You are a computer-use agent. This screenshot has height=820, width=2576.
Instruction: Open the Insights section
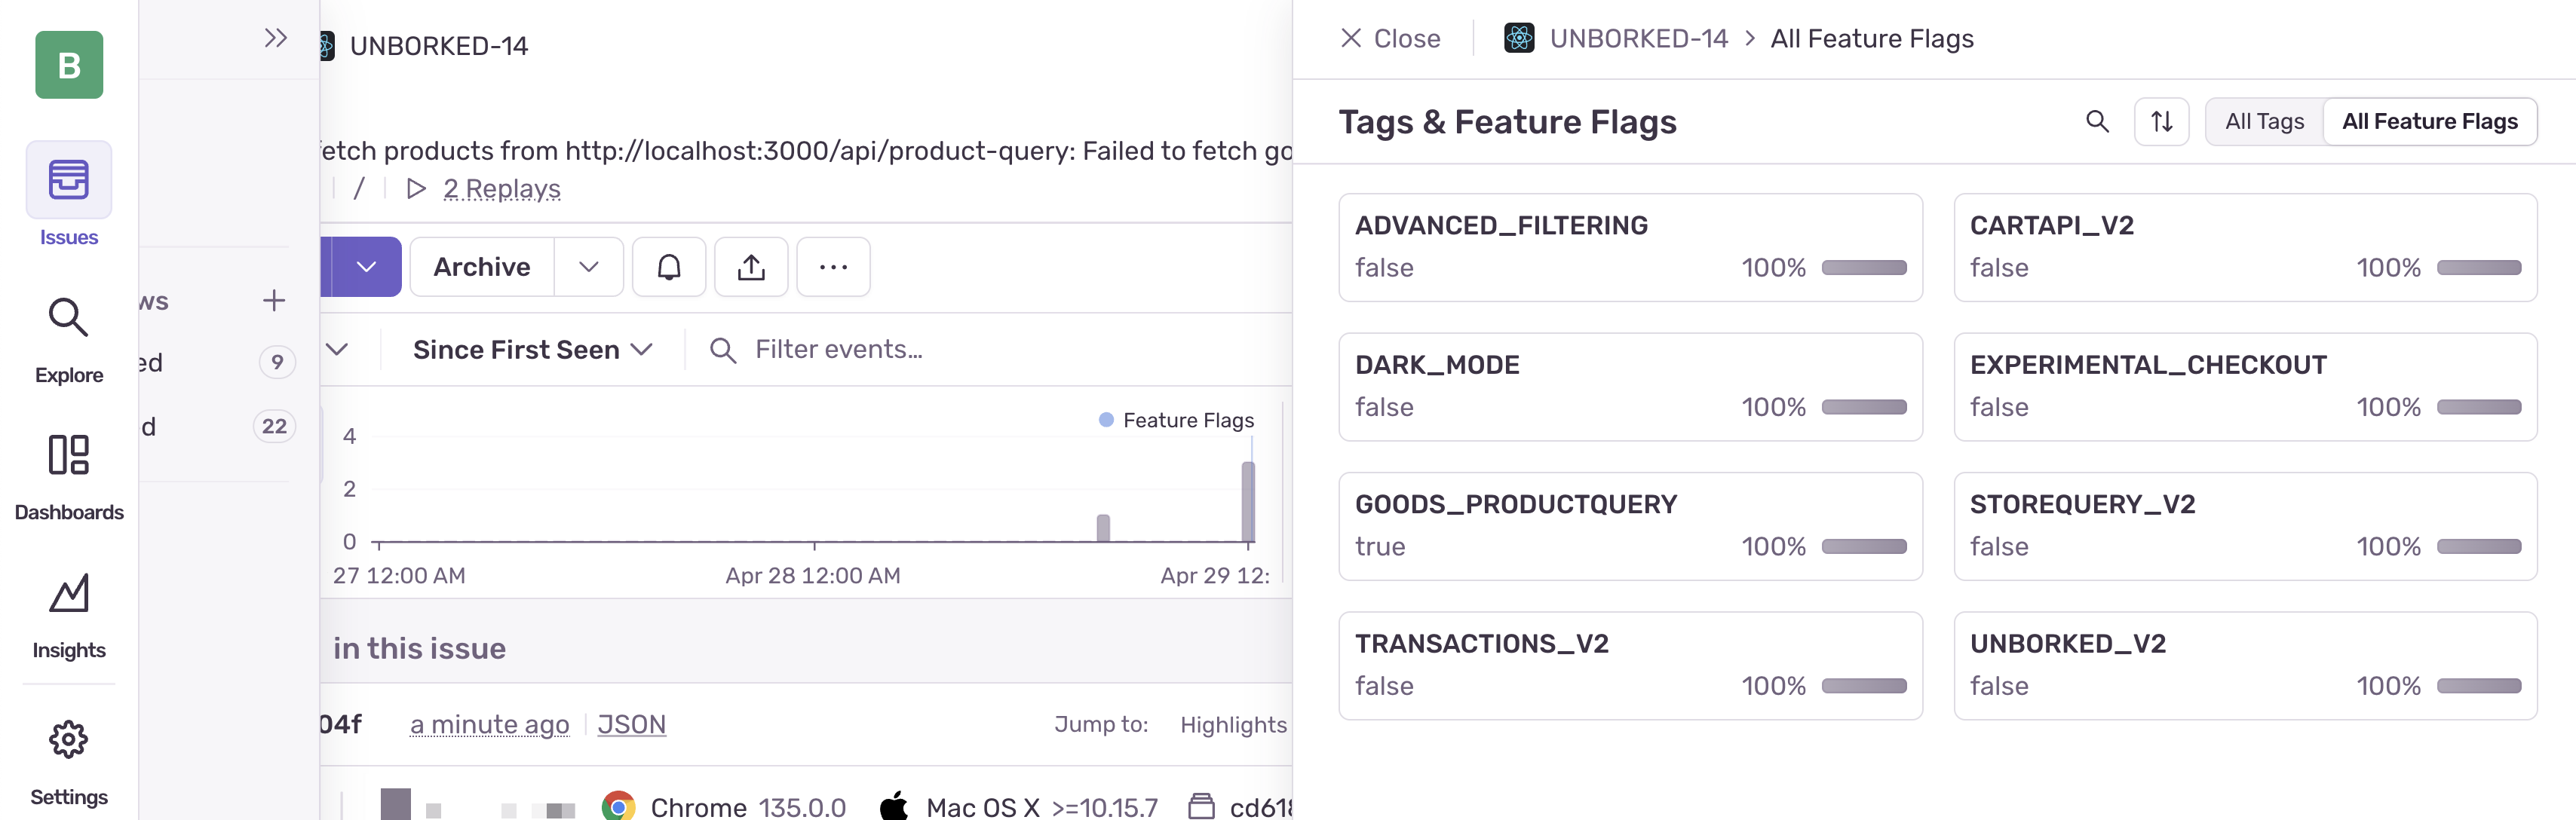(68, 594)
